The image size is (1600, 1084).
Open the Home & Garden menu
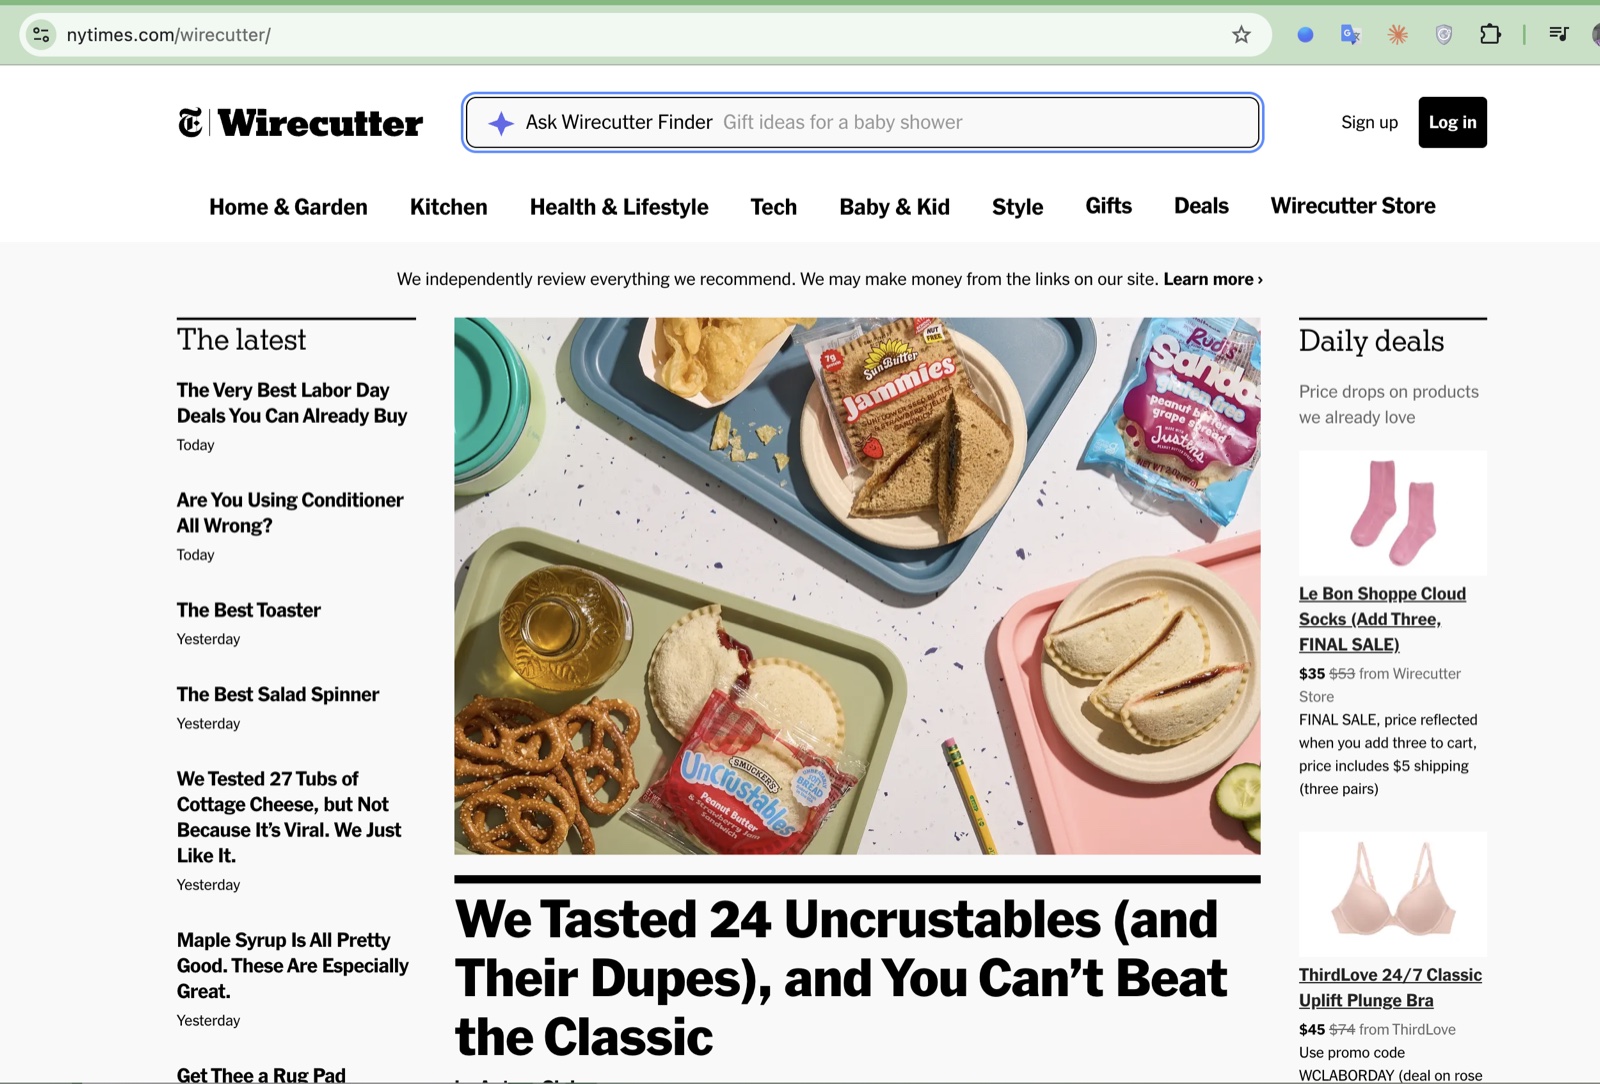288,207
